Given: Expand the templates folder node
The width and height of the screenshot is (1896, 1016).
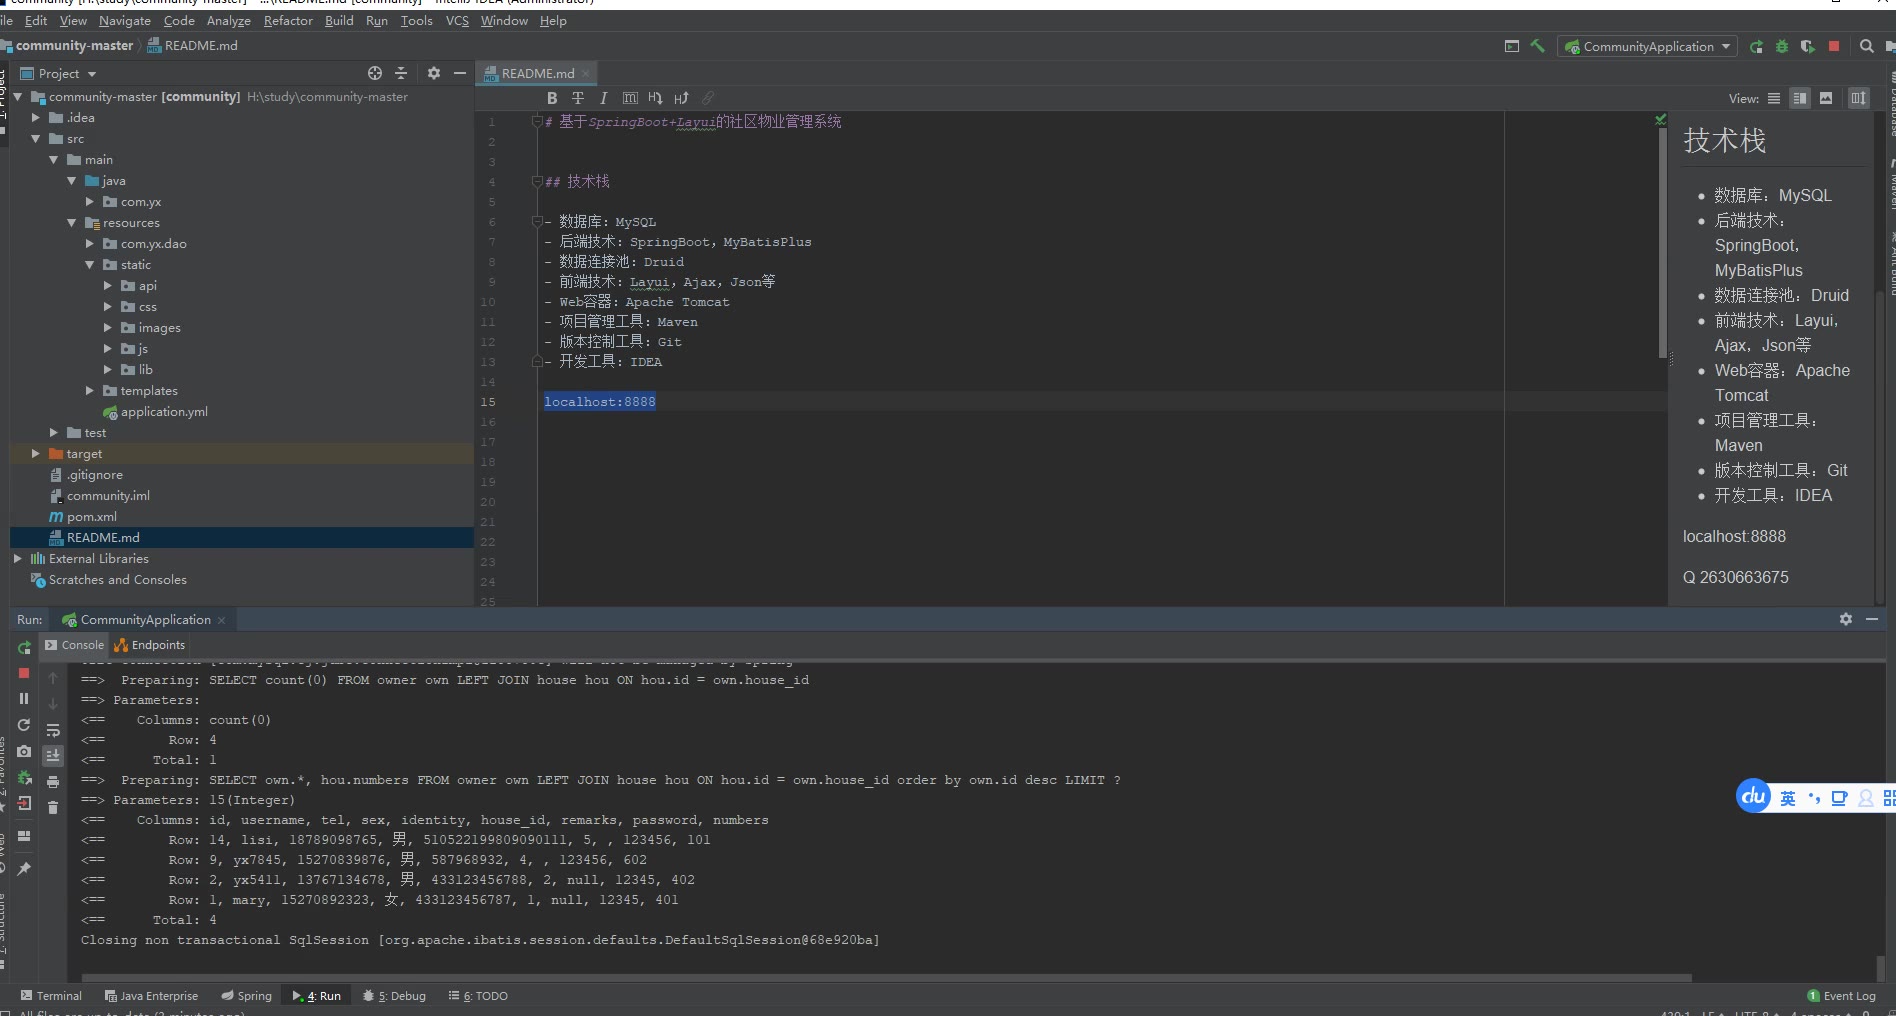Looking at the screenshot, I should click(x=90, y=391).
